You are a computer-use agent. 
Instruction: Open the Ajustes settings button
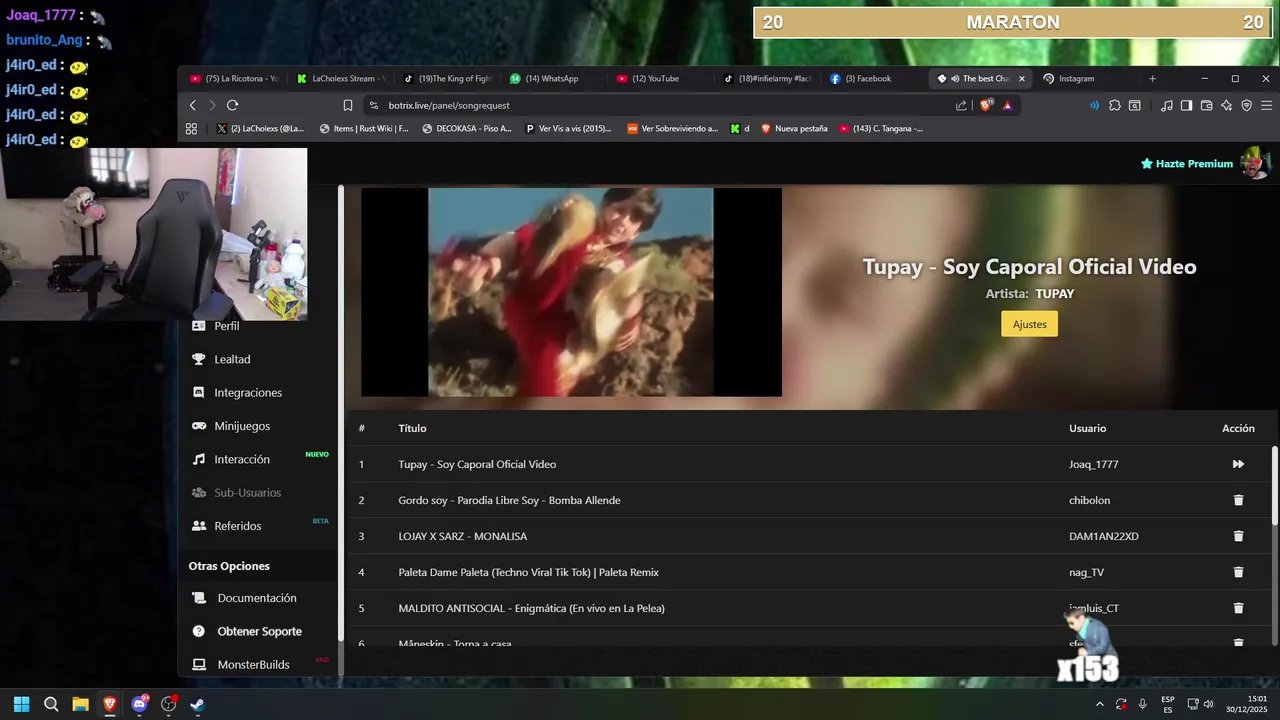point(1029,324)
